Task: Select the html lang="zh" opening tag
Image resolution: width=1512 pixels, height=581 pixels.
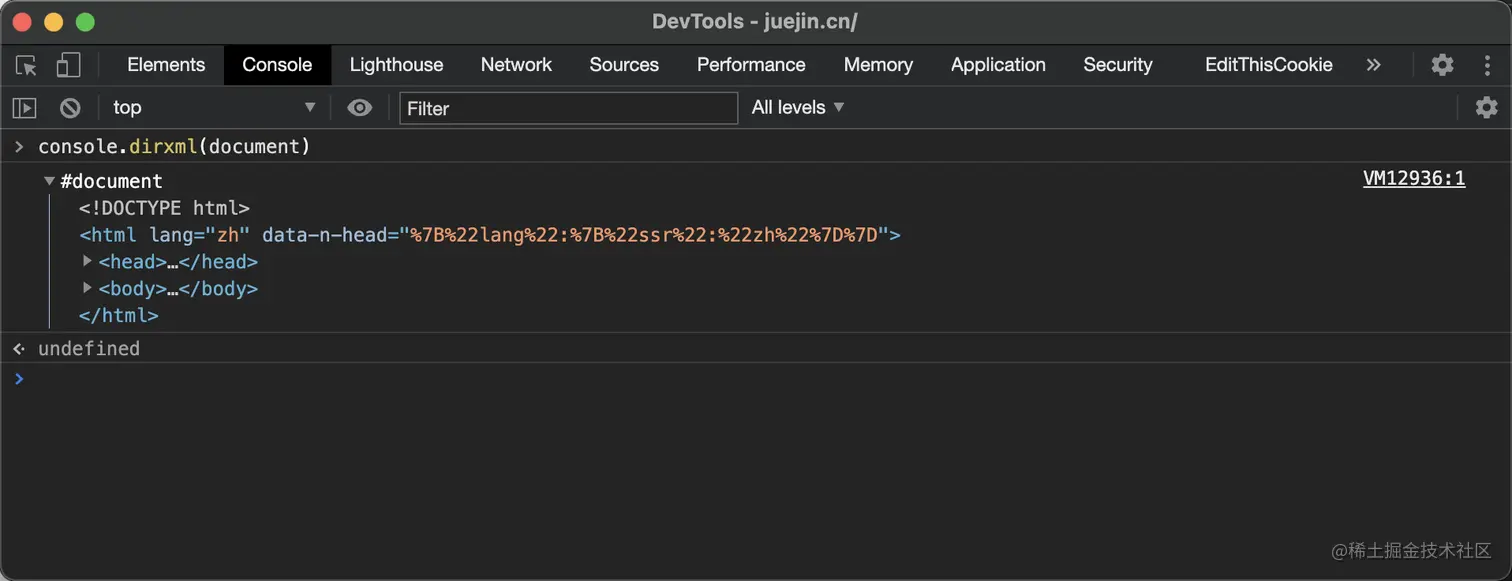Action: tap(490, 235)
